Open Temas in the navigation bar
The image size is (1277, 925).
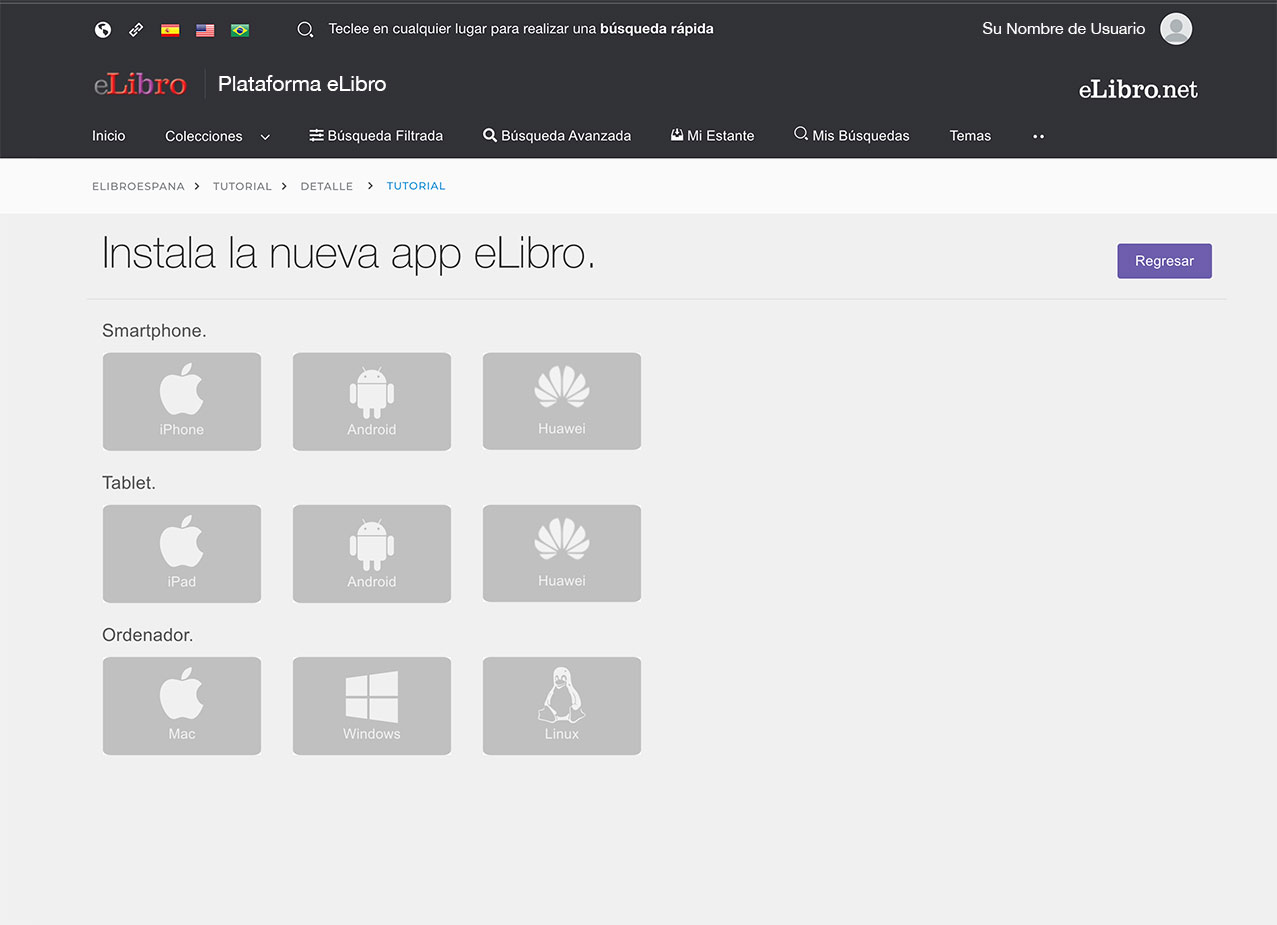970,136
